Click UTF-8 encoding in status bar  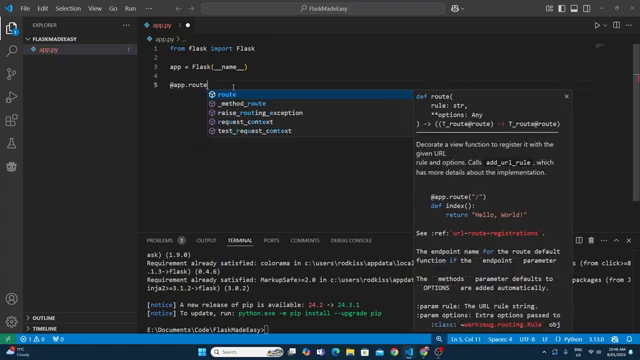tap(527, 339)
